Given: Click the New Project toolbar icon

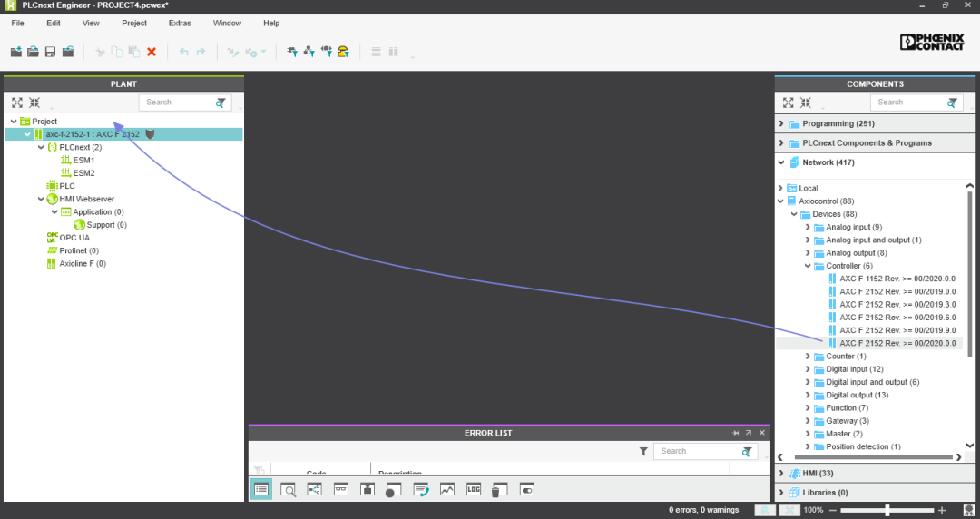Looking at the screenshot, I should 16,51.
